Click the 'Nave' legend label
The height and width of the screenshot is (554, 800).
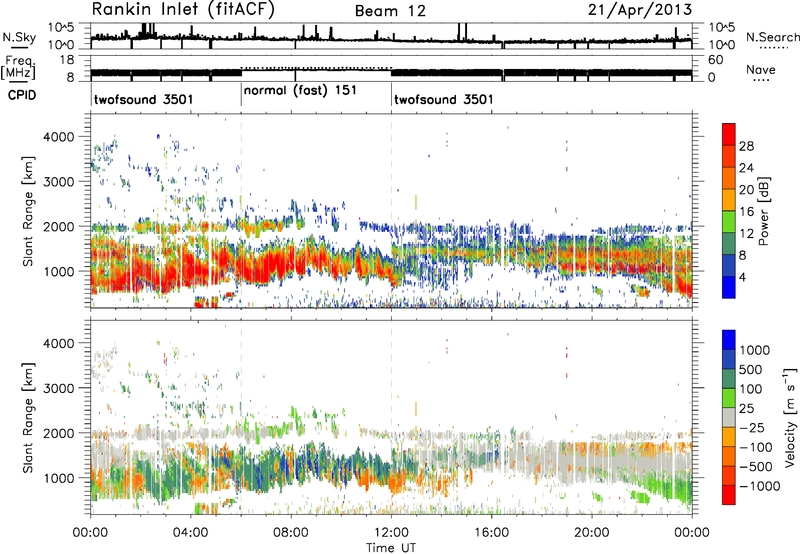pyautogui.click(x=761, y=69)
